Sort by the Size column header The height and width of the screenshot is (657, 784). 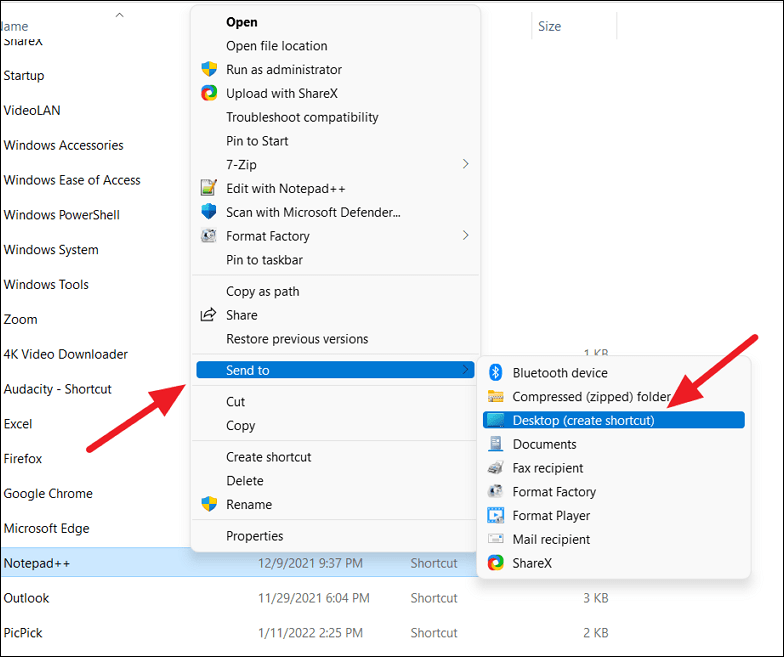pos(550,27)
